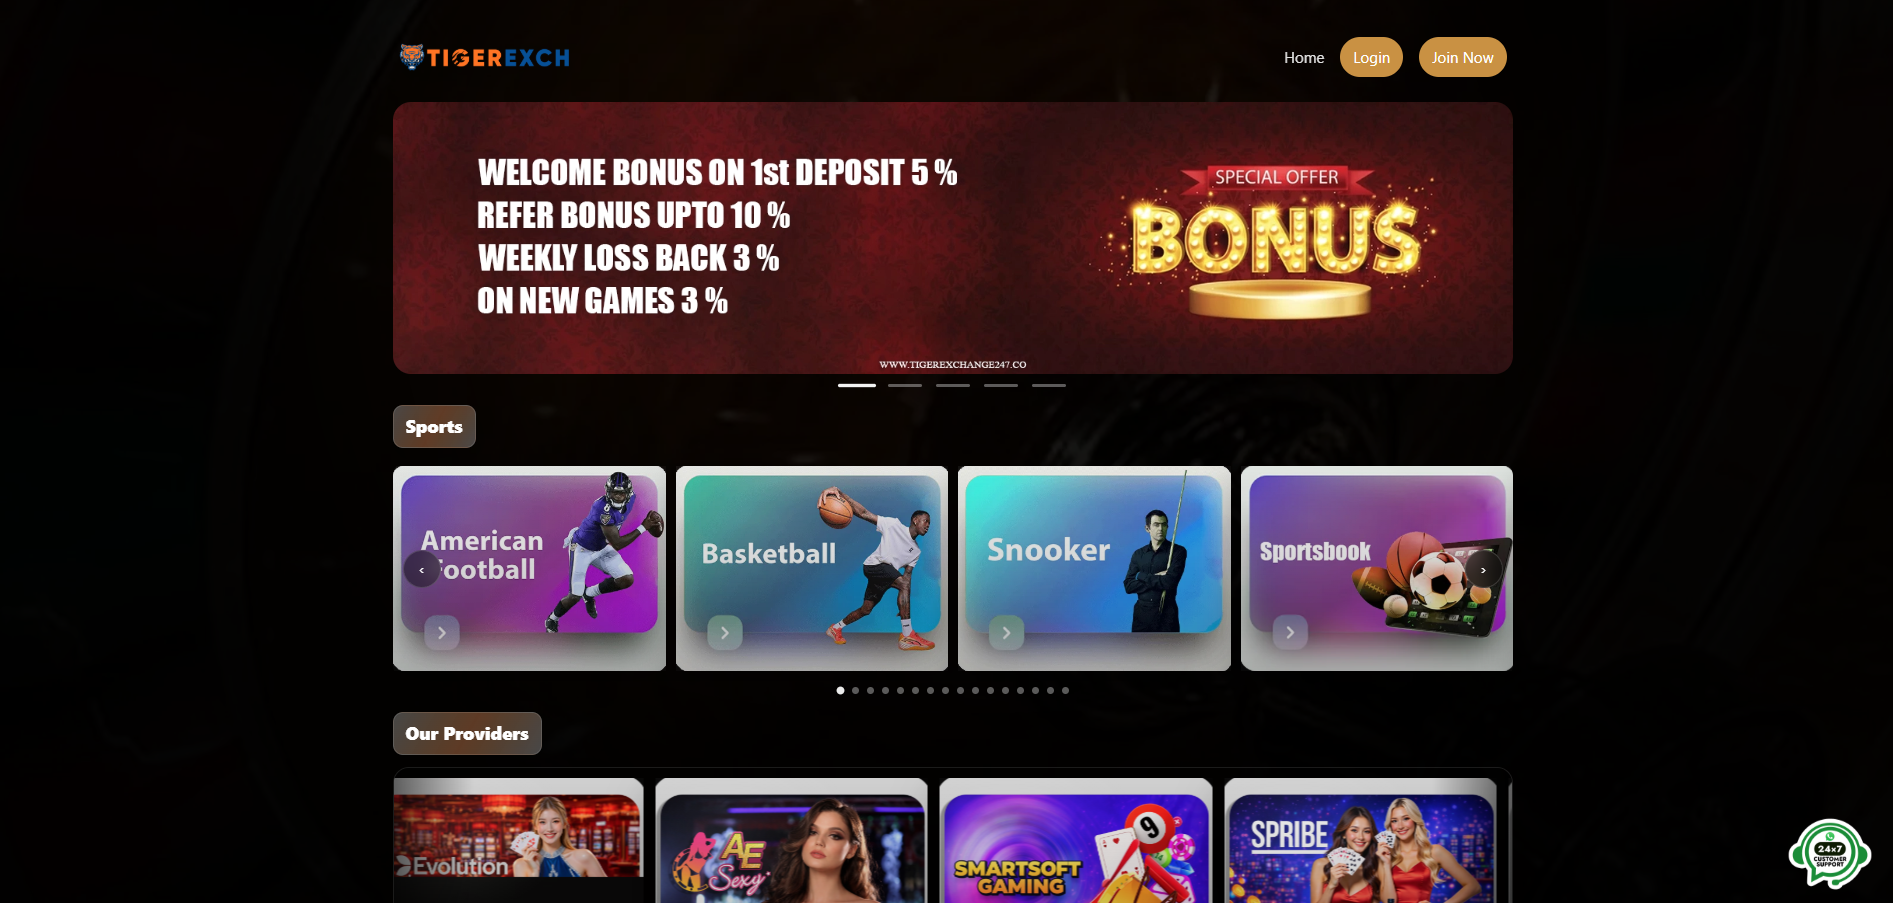Viewport: 1893px width, 903px height.
Task: Select the last banner slide indicator
Action: 1049,385
